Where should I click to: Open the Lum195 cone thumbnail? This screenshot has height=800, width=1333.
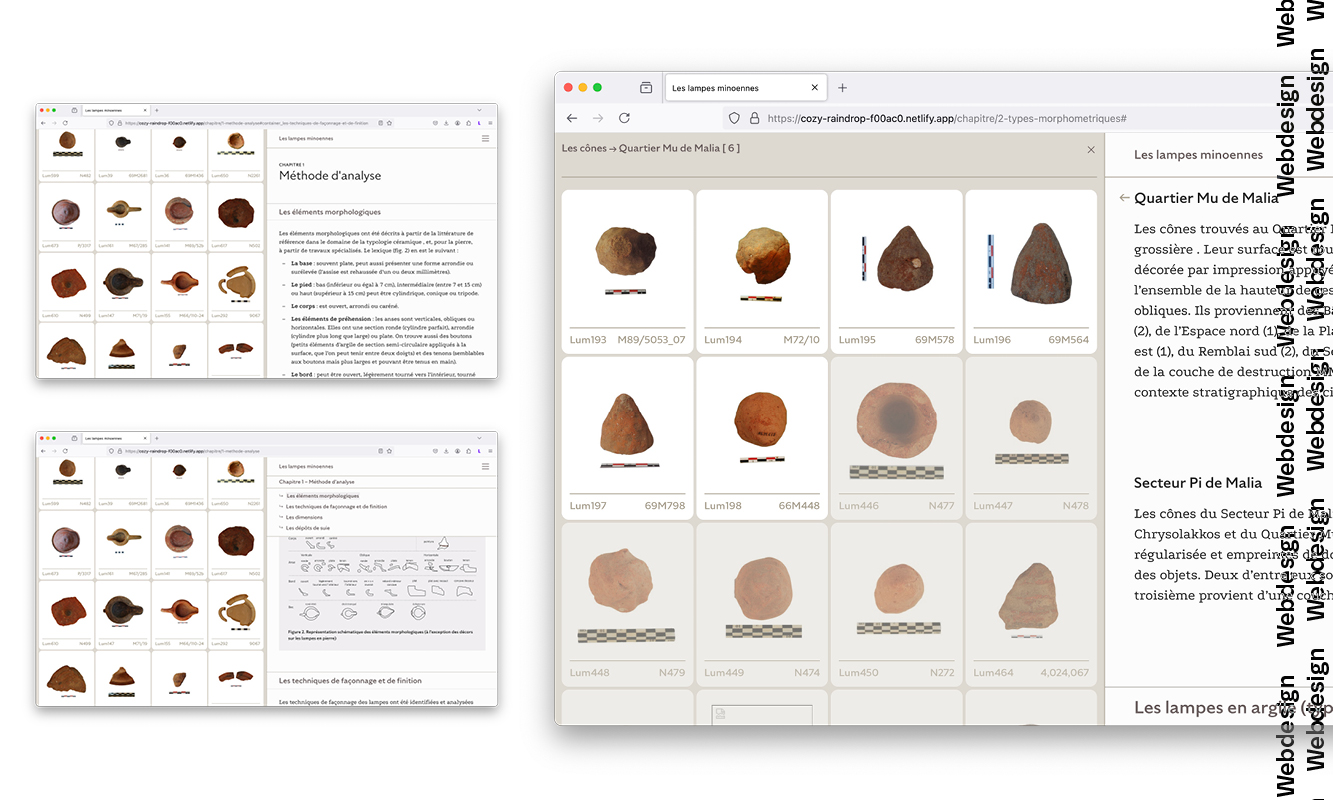pos(897,271)
